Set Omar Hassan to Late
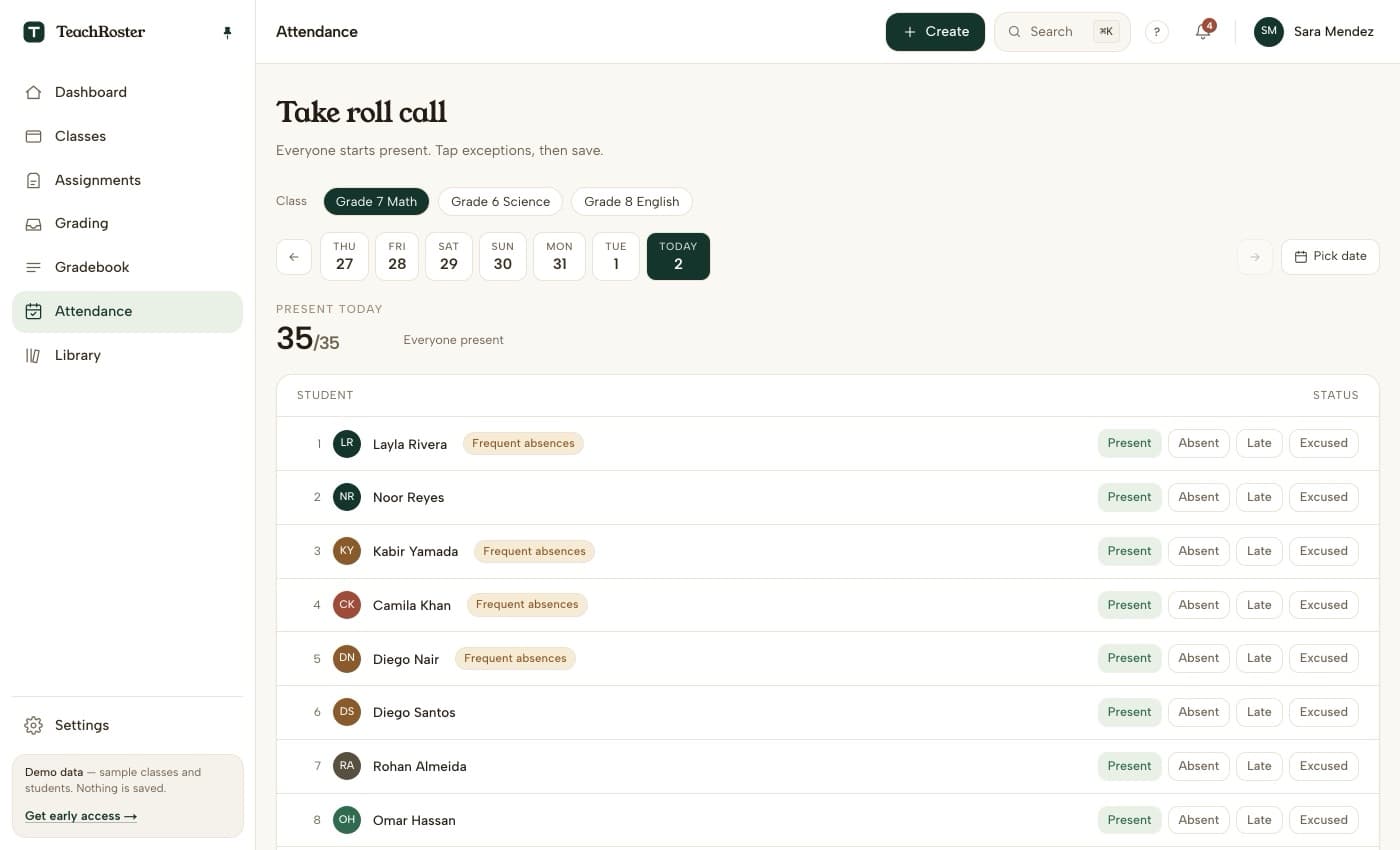Viewport: 1400px width, 850px height. coord(1259,820)
